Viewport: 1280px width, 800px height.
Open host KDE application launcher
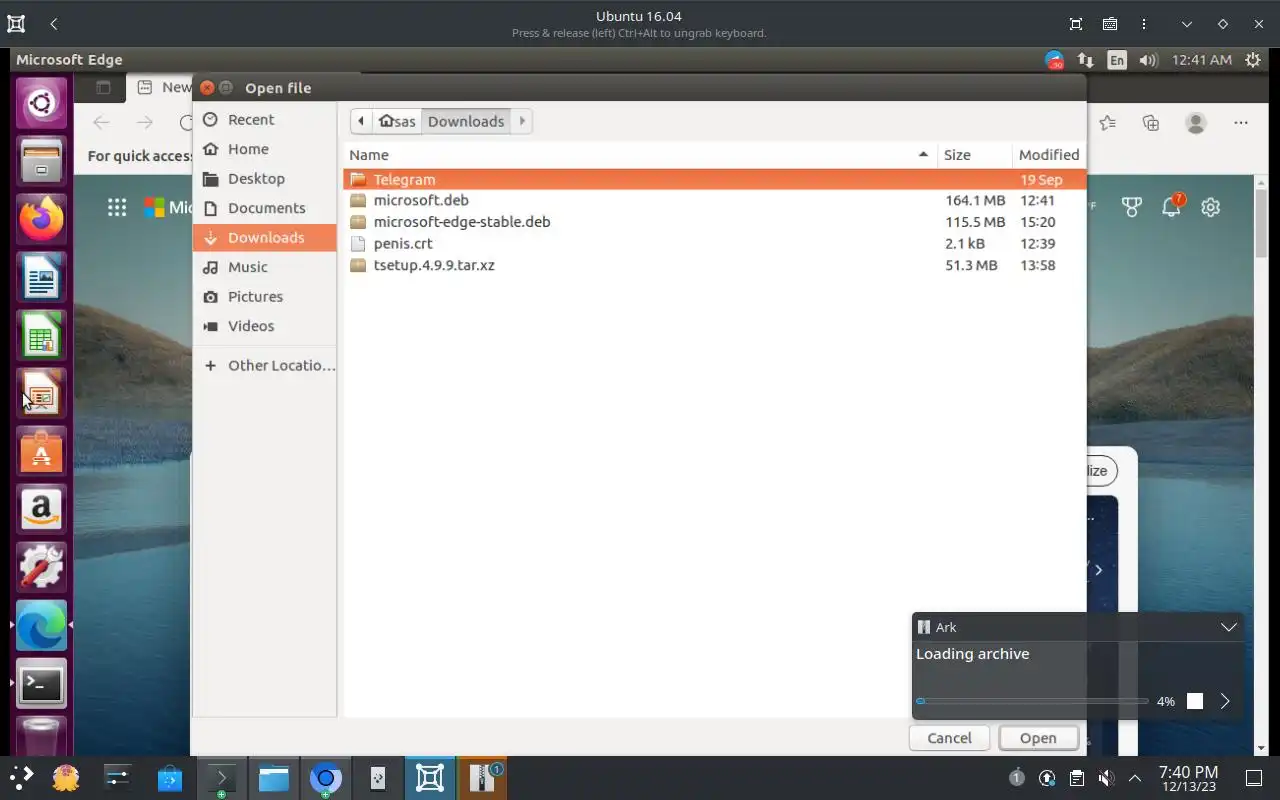pos(21,778)
